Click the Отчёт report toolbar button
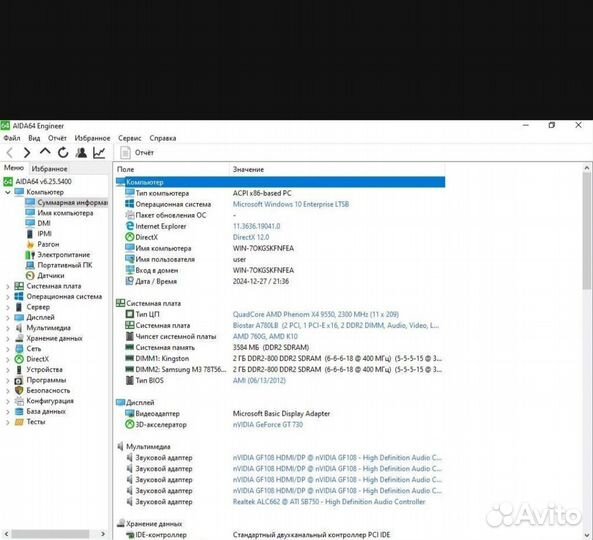 [137, 153]
